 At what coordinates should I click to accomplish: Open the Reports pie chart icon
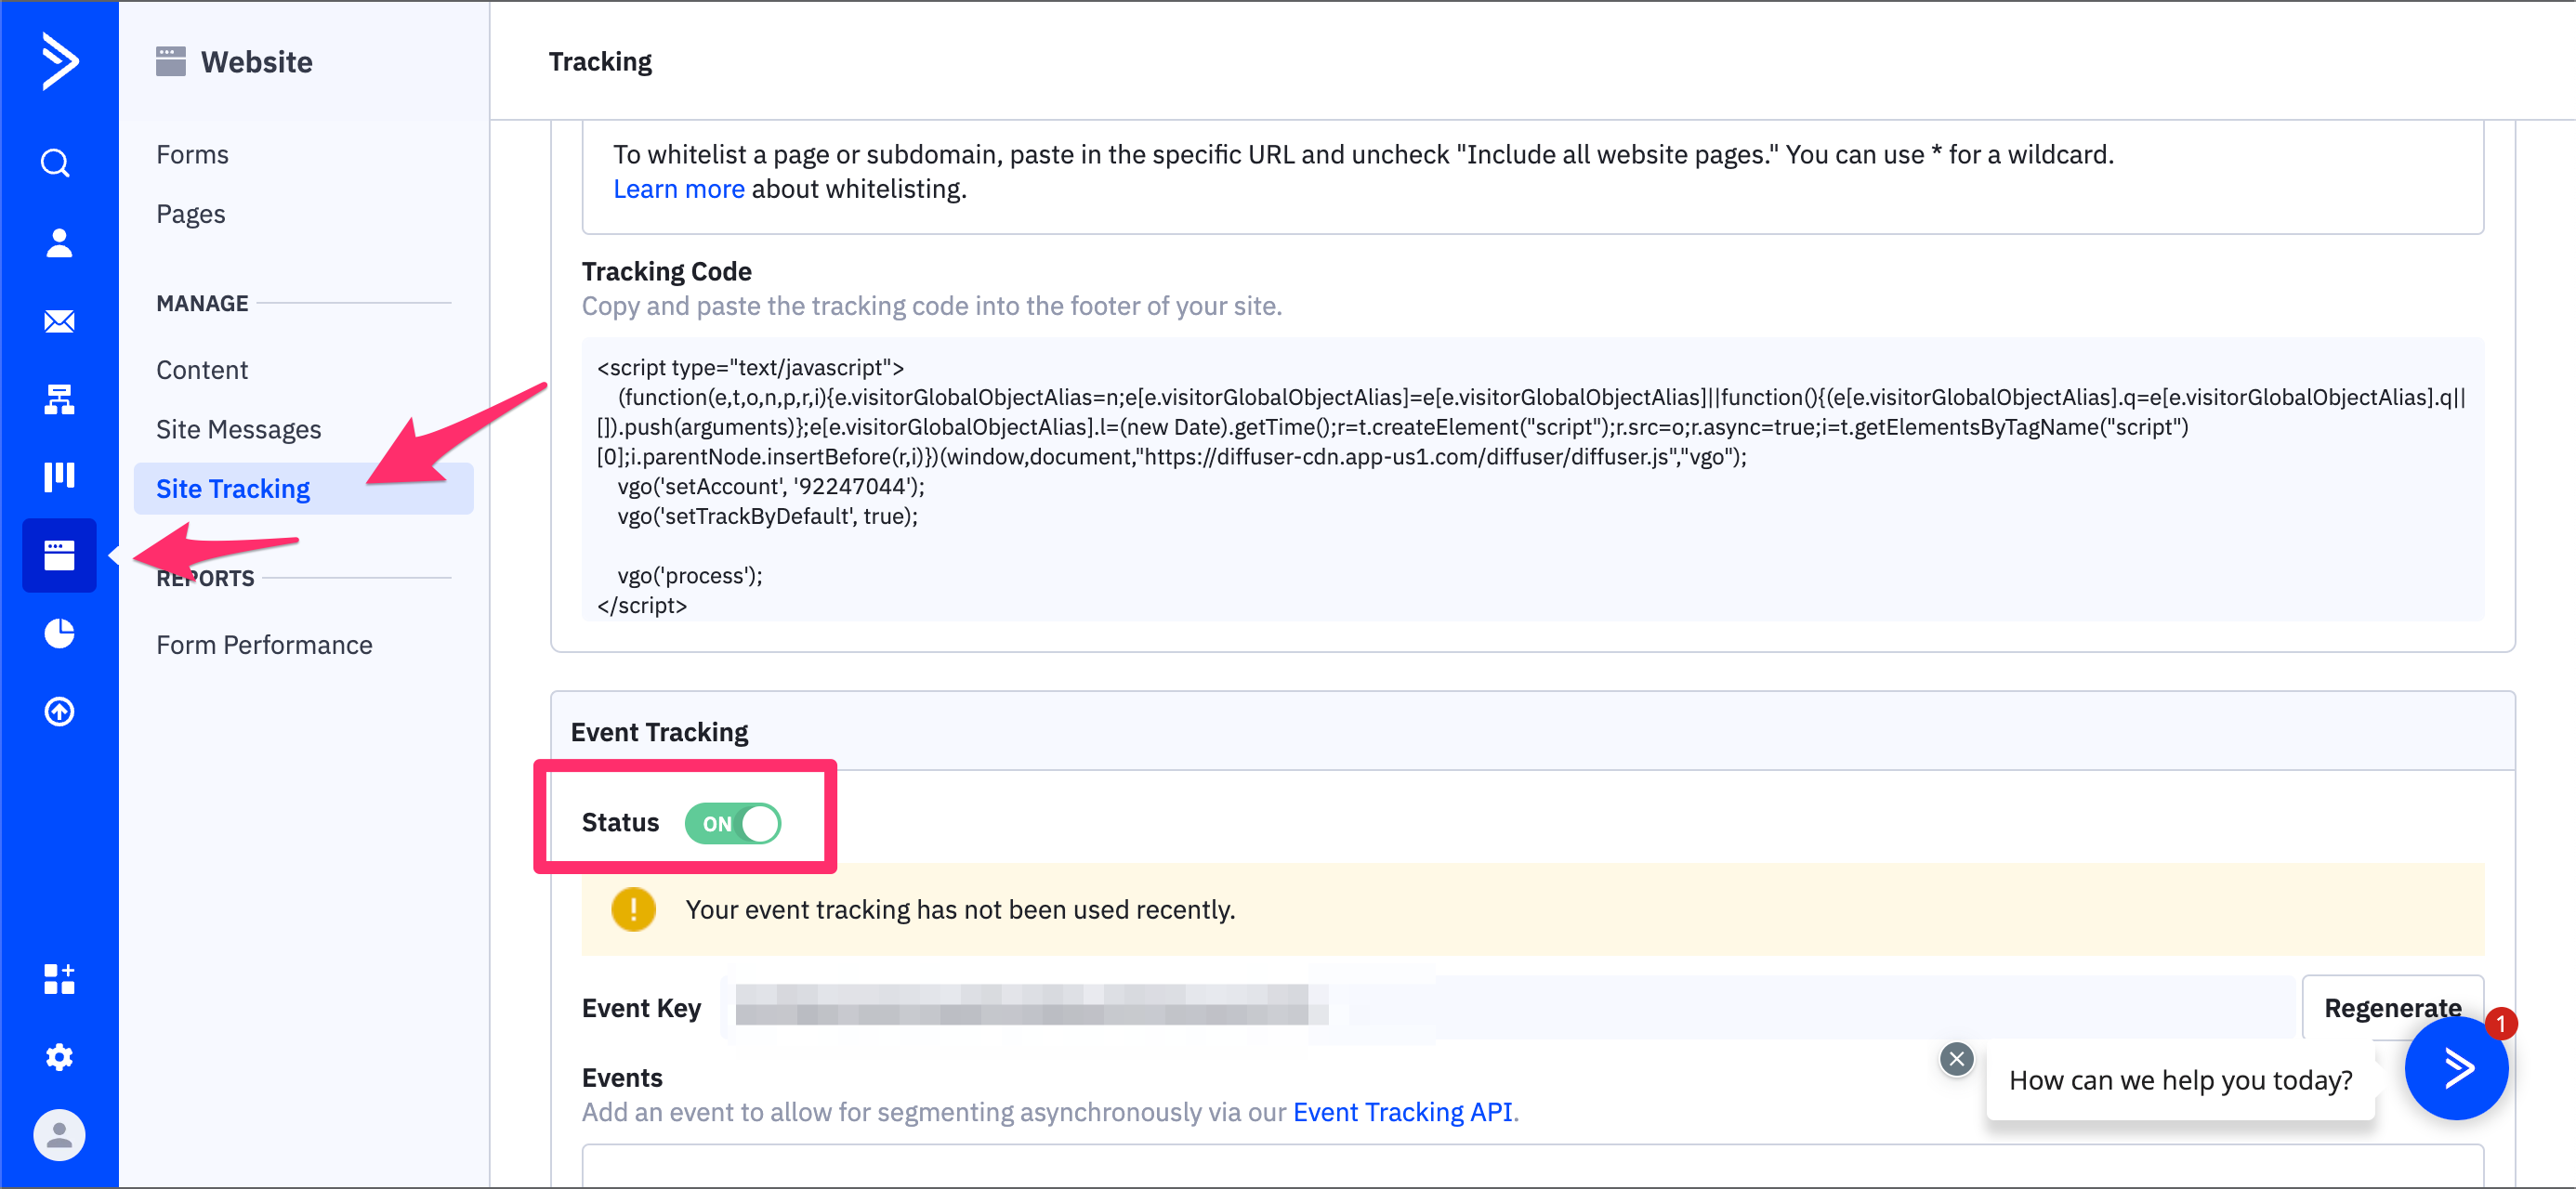pos(59,633)
